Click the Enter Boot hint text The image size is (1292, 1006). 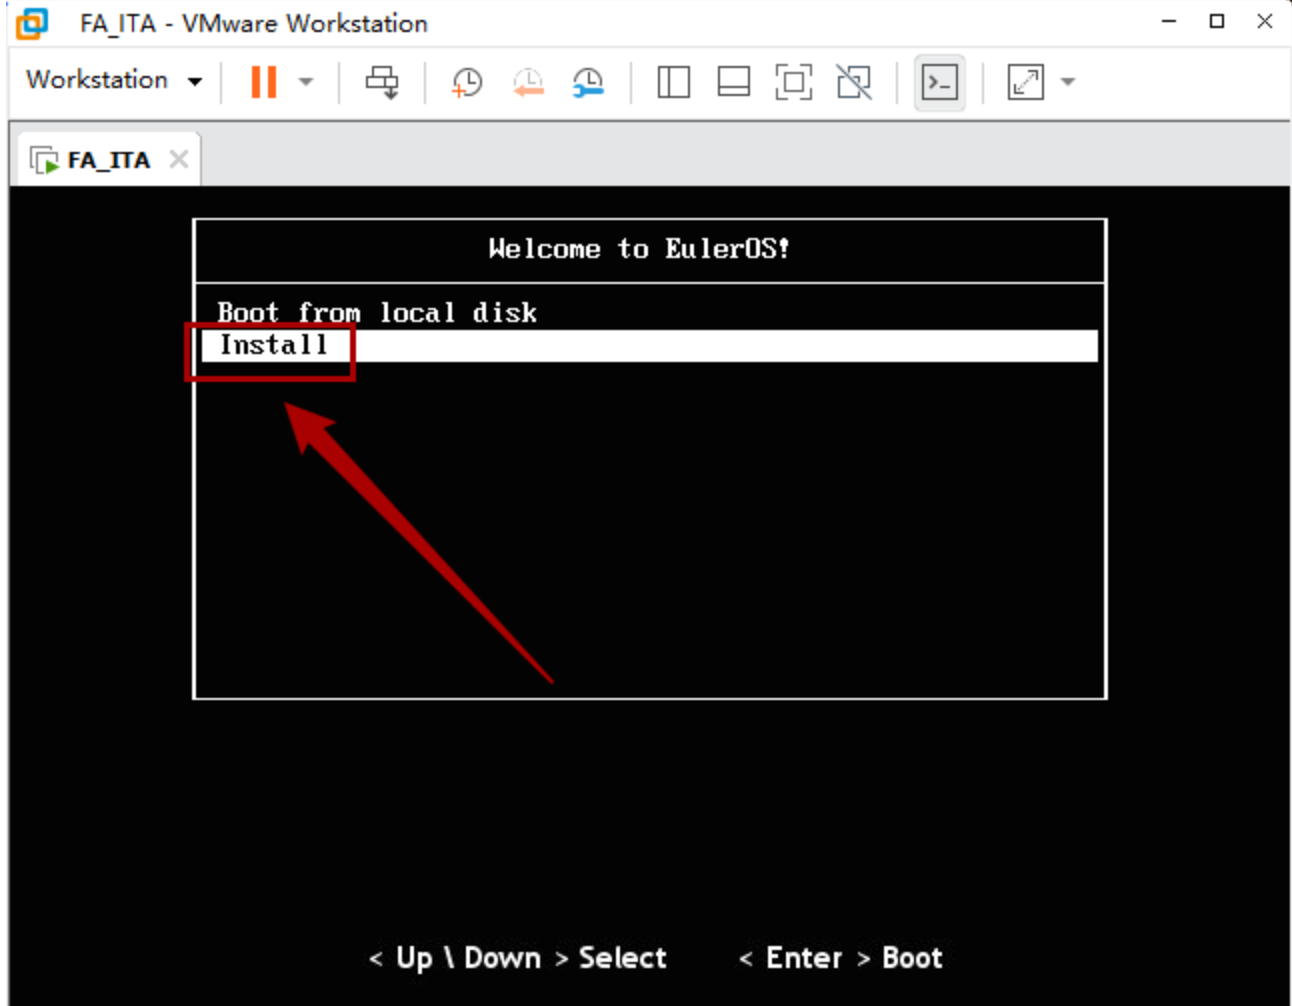[x=840, y=958]
